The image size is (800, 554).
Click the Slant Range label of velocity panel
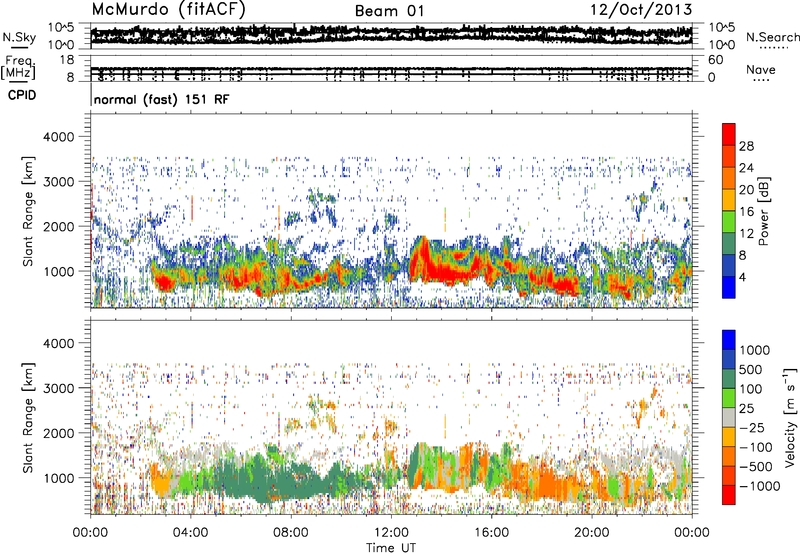[x=28, y=418]
